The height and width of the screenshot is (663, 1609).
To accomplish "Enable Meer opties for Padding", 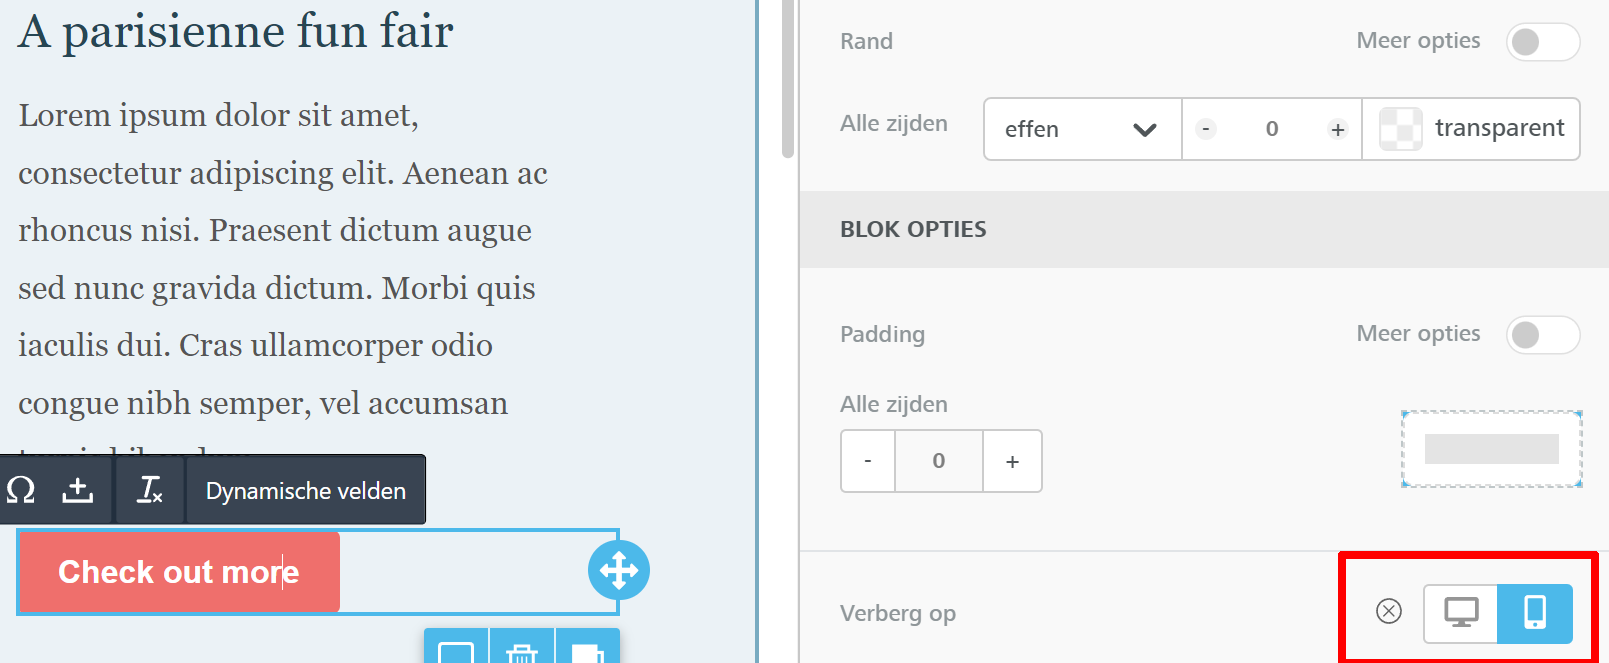I will (1542, 335).
